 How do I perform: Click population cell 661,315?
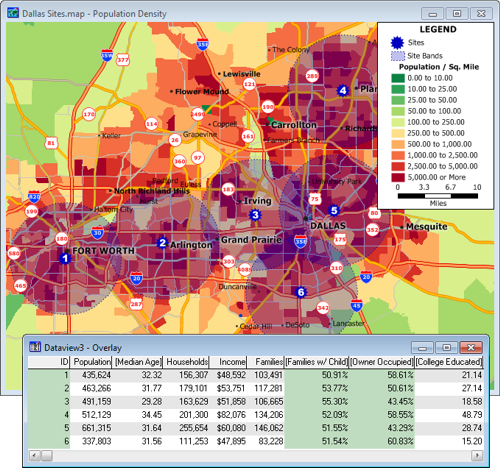point(91,428)
